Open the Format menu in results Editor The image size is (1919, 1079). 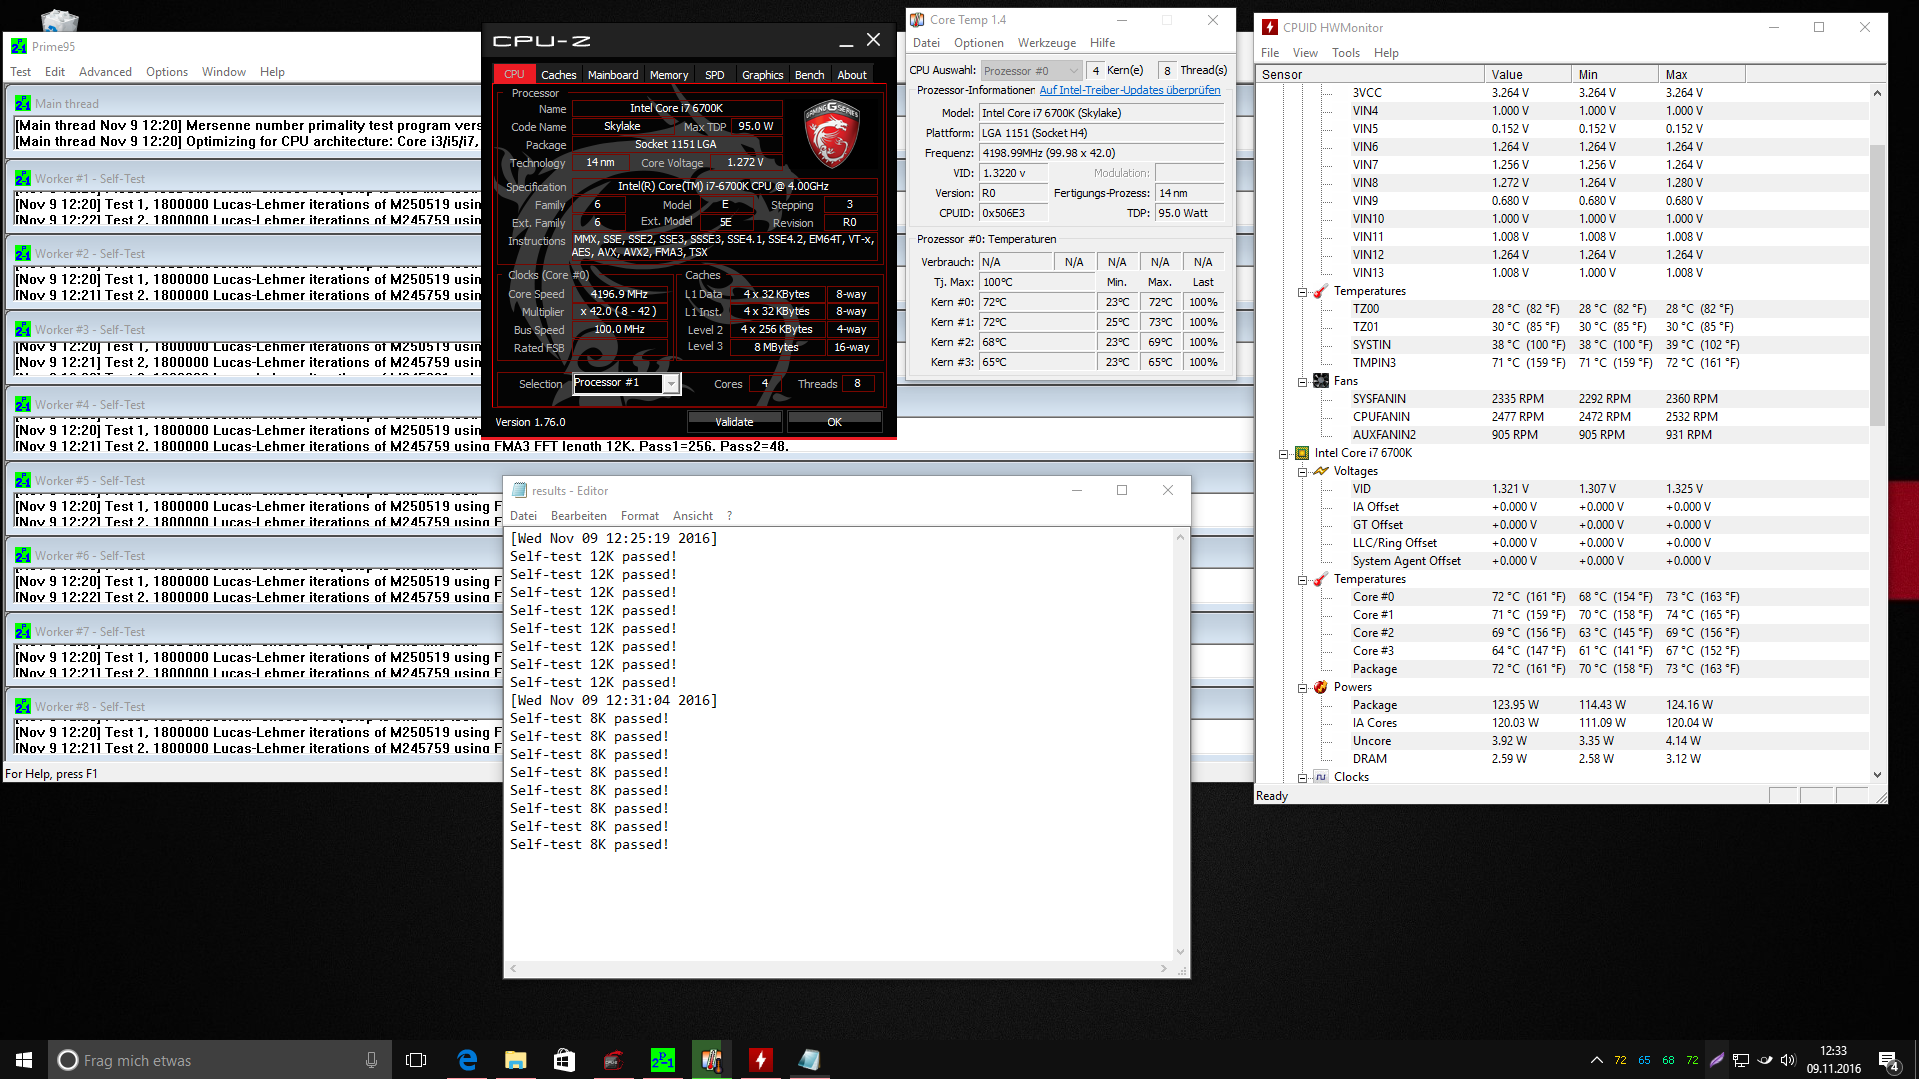click(x=639, y=516)
